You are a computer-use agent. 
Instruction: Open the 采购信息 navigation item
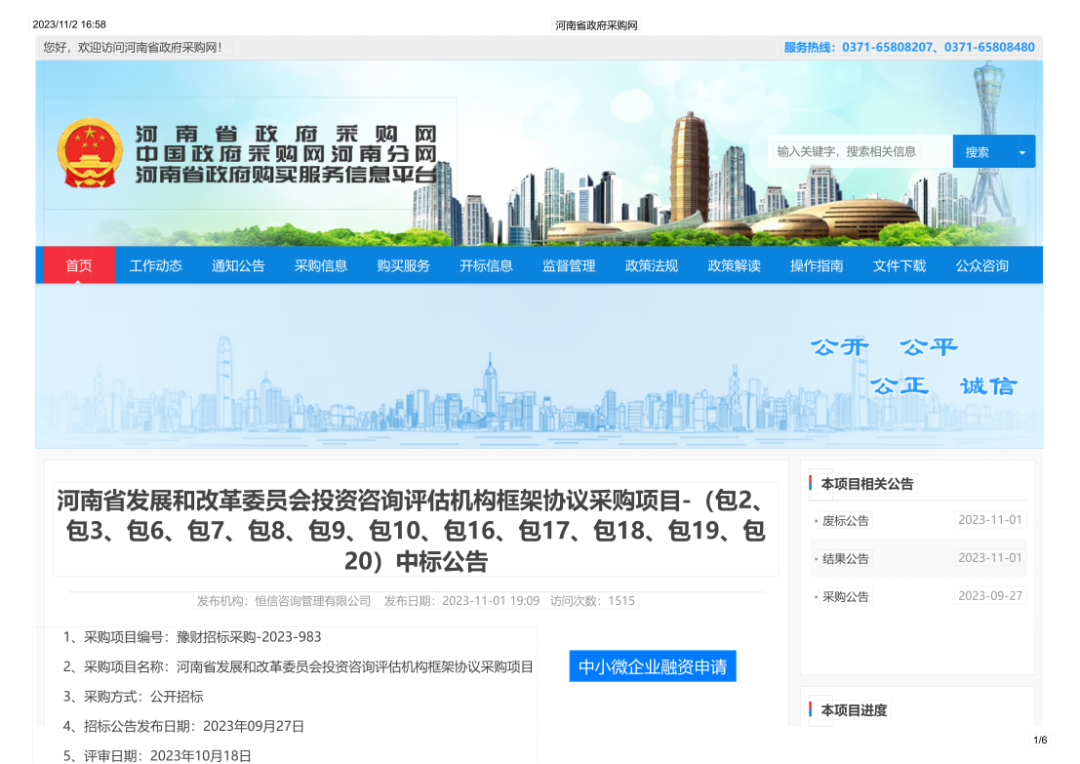point(321,266)
